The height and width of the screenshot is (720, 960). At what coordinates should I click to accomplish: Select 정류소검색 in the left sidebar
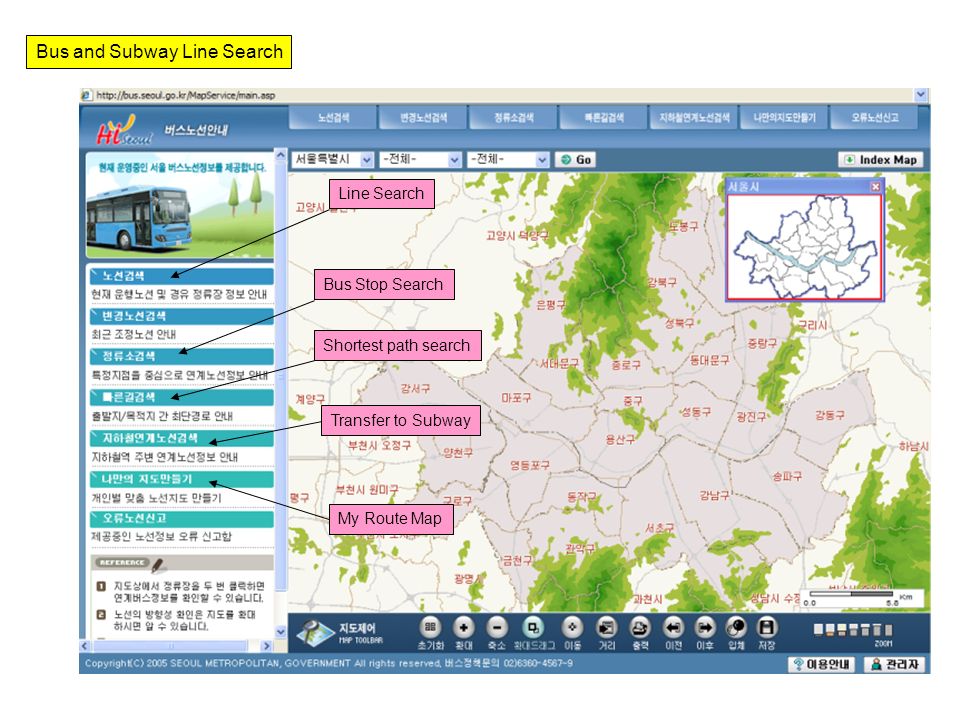click(181, 356)
